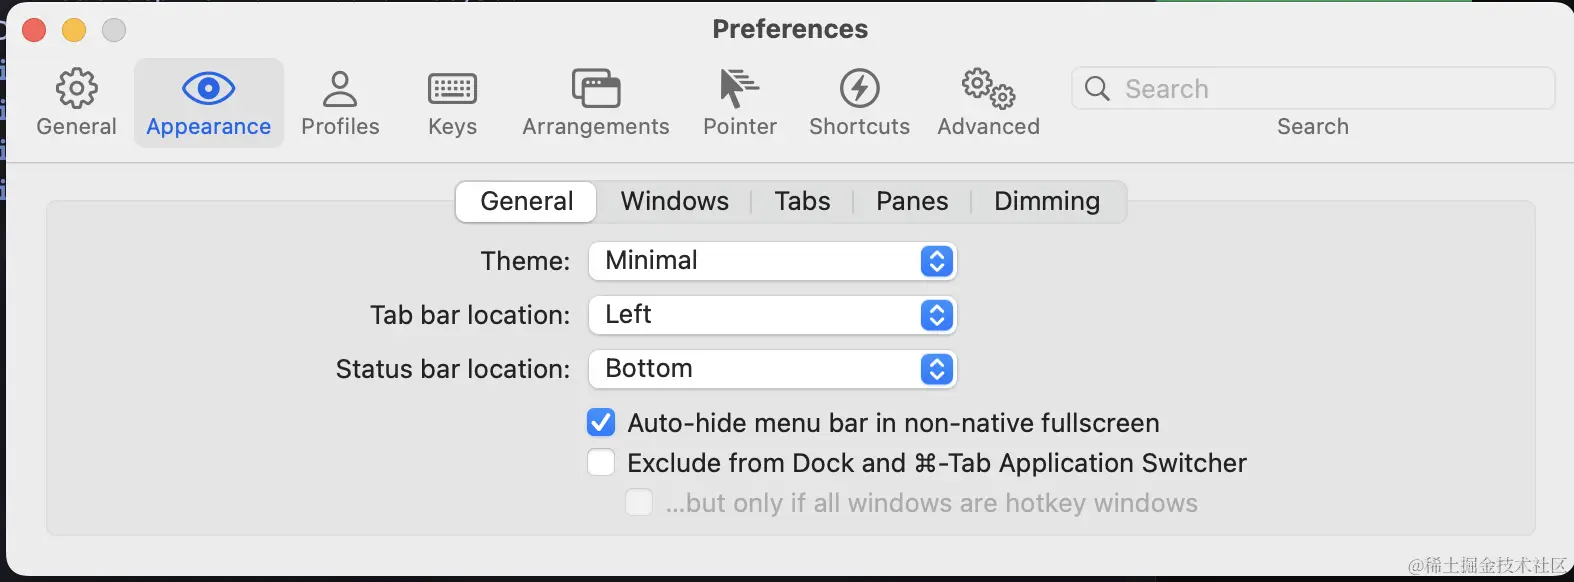Switch to the Windows tab
1574x582 pixels.
tap(674, 201)
